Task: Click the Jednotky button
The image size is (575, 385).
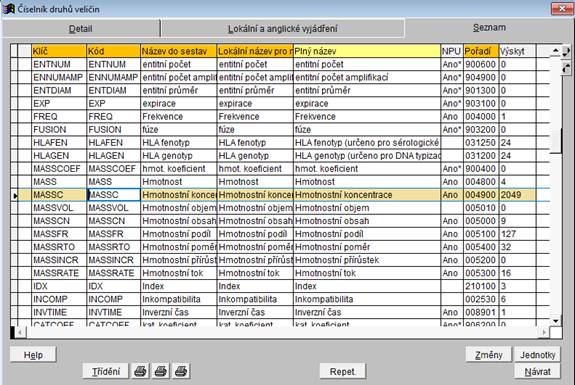Action: coord(538,355)
